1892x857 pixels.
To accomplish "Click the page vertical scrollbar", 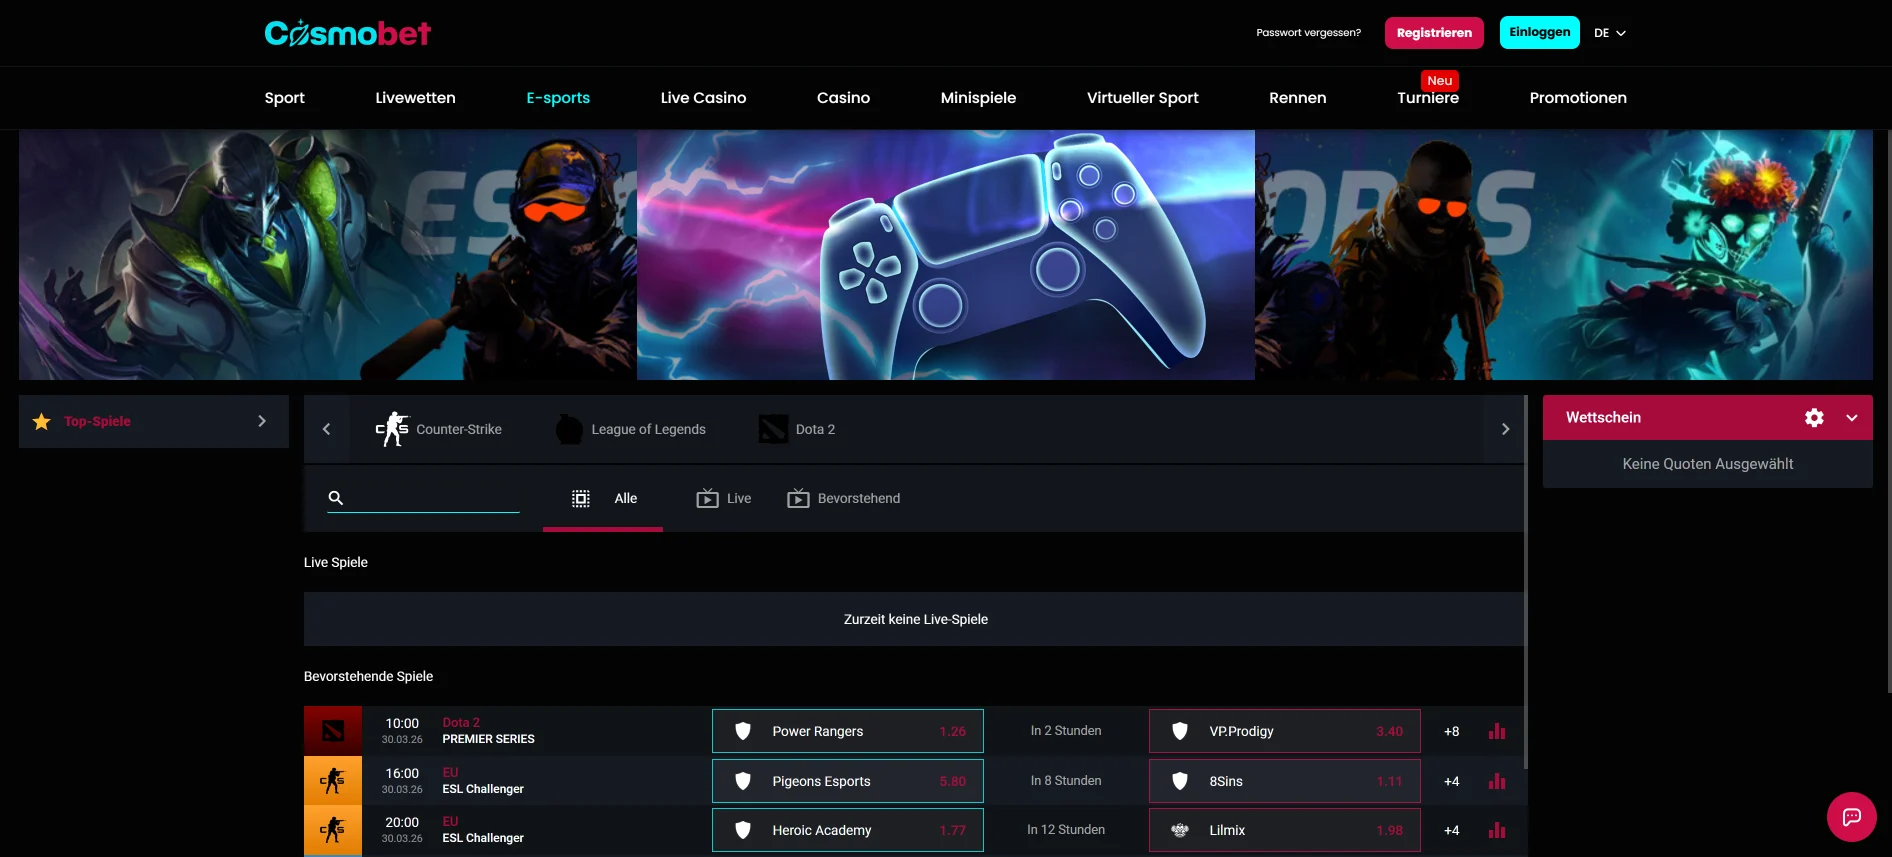I will (1888, 410).
